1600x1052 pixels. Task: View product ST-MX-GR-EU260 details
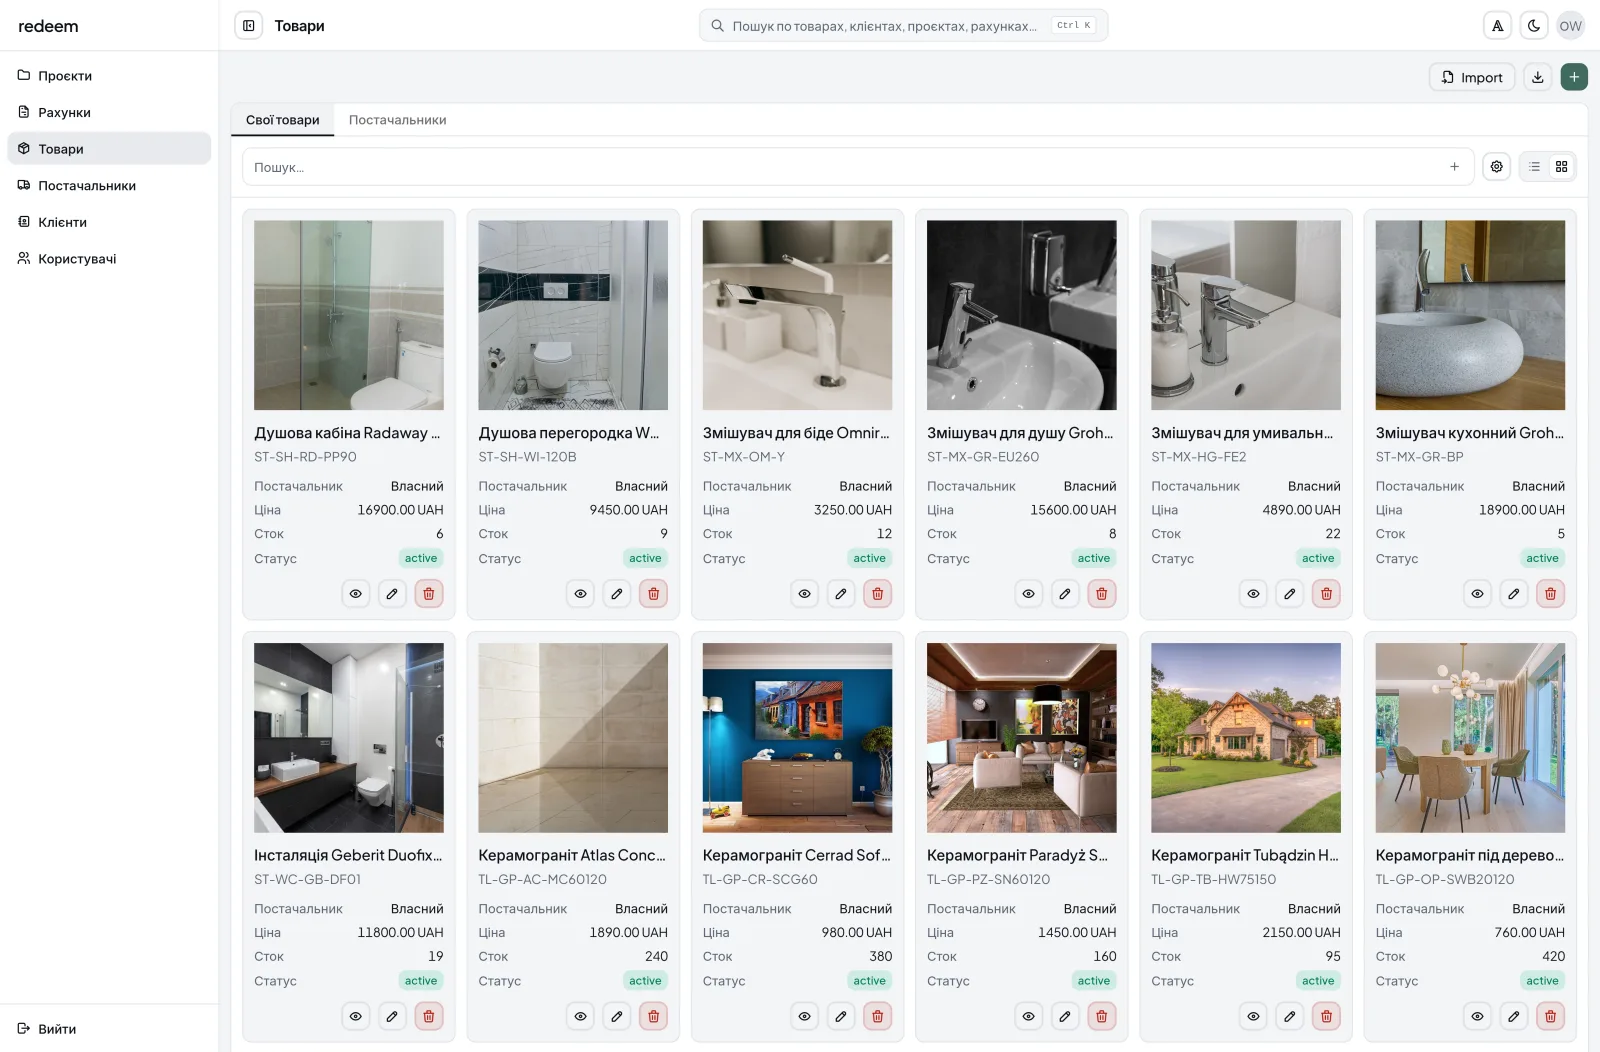coord(1028,594)
